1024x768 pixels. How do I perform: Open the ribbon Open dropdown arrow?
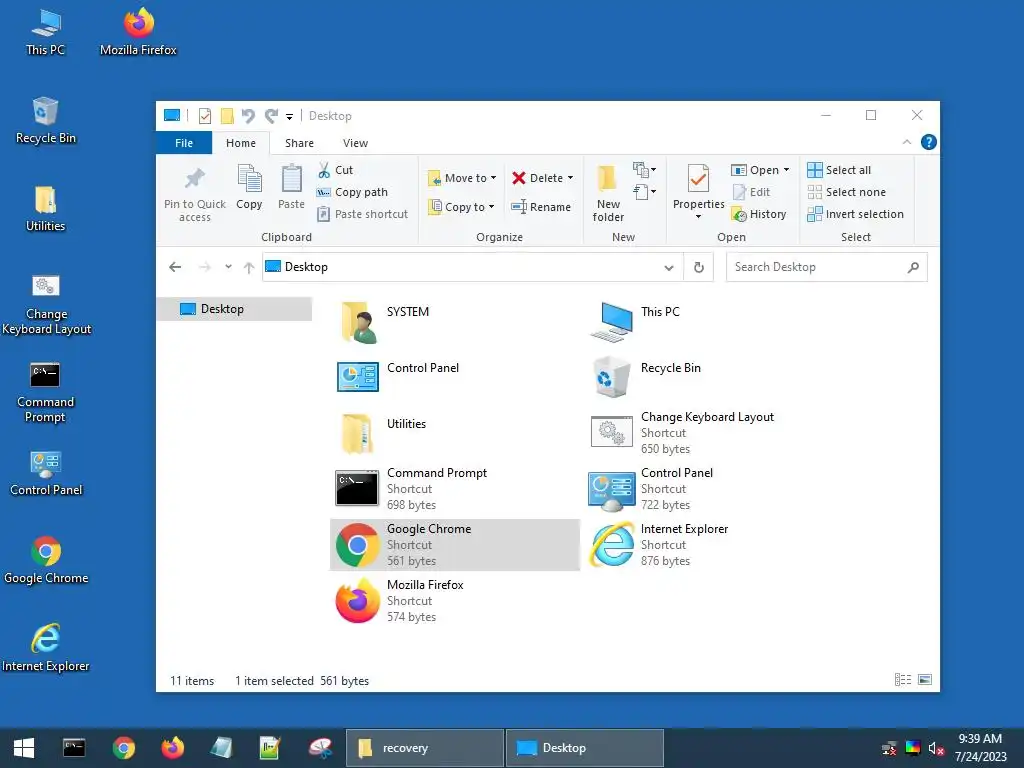click(786, 170)
